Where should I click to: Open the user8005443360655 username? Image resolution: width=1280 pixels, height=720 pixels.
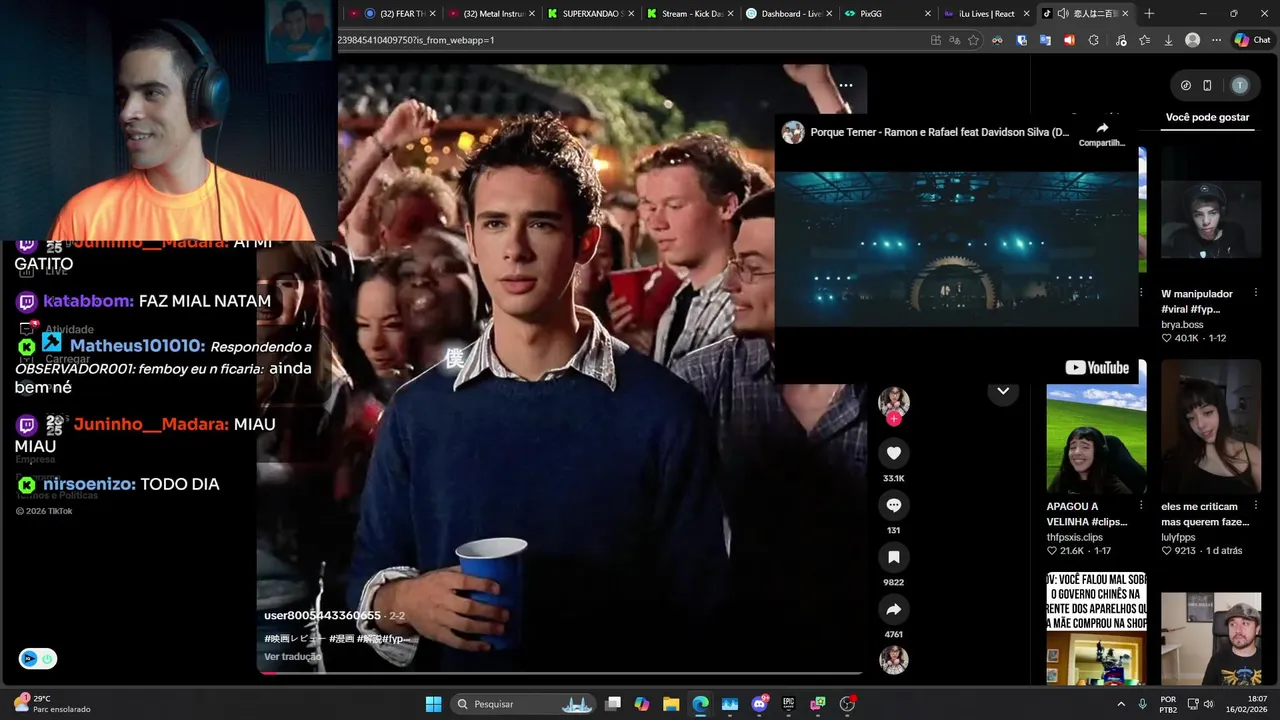[322, 615]
